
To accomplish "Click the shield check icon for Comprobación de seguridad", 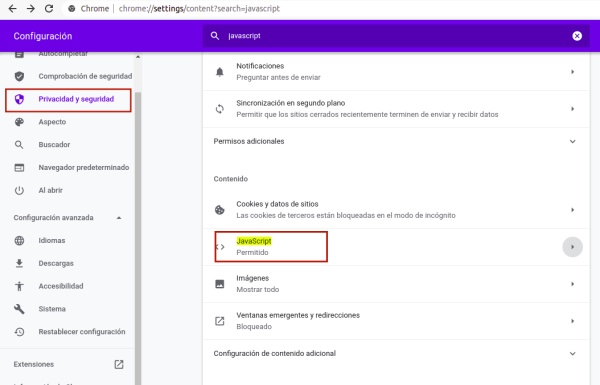I will [x=19, y=76].
